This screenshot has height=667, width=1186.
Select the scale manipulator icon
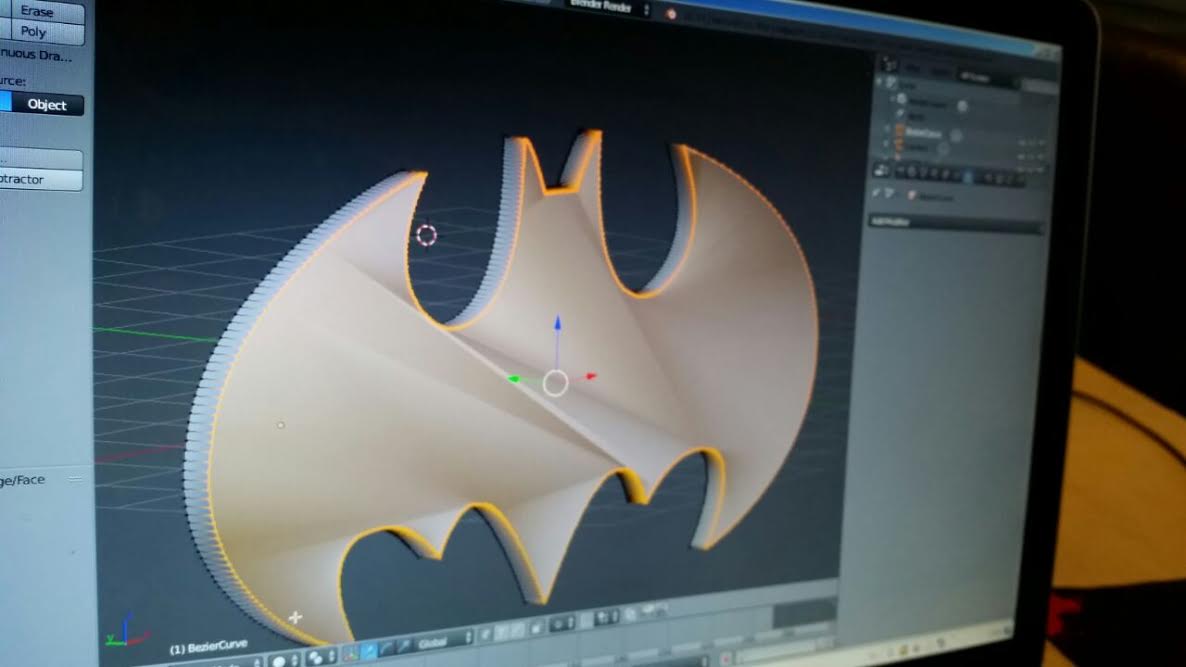pyautogui.click(x=403, y=645)
